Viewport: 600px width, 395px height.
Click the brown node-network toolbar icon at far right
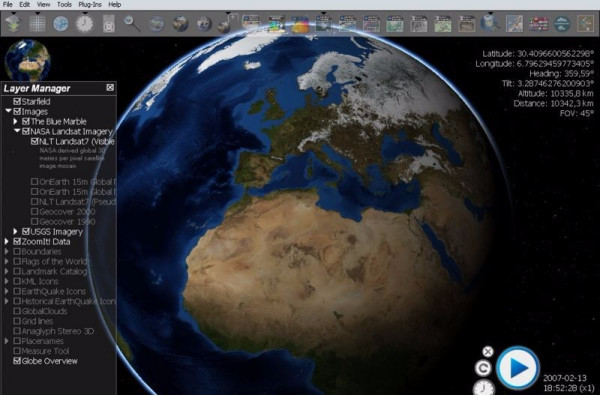pyautogui.click(x=585, y=24)
